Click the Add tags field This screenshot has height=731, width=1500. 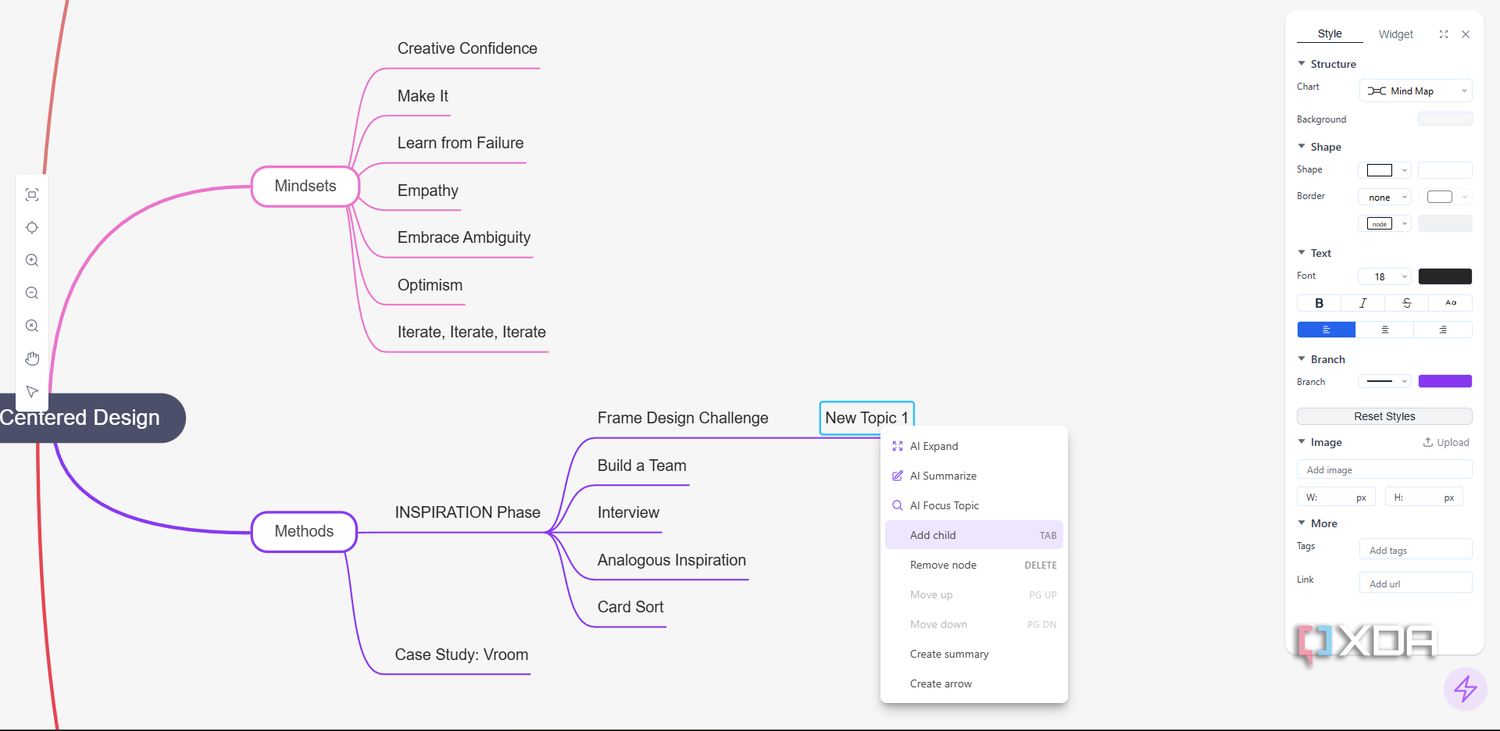(x=1416, y=549)
